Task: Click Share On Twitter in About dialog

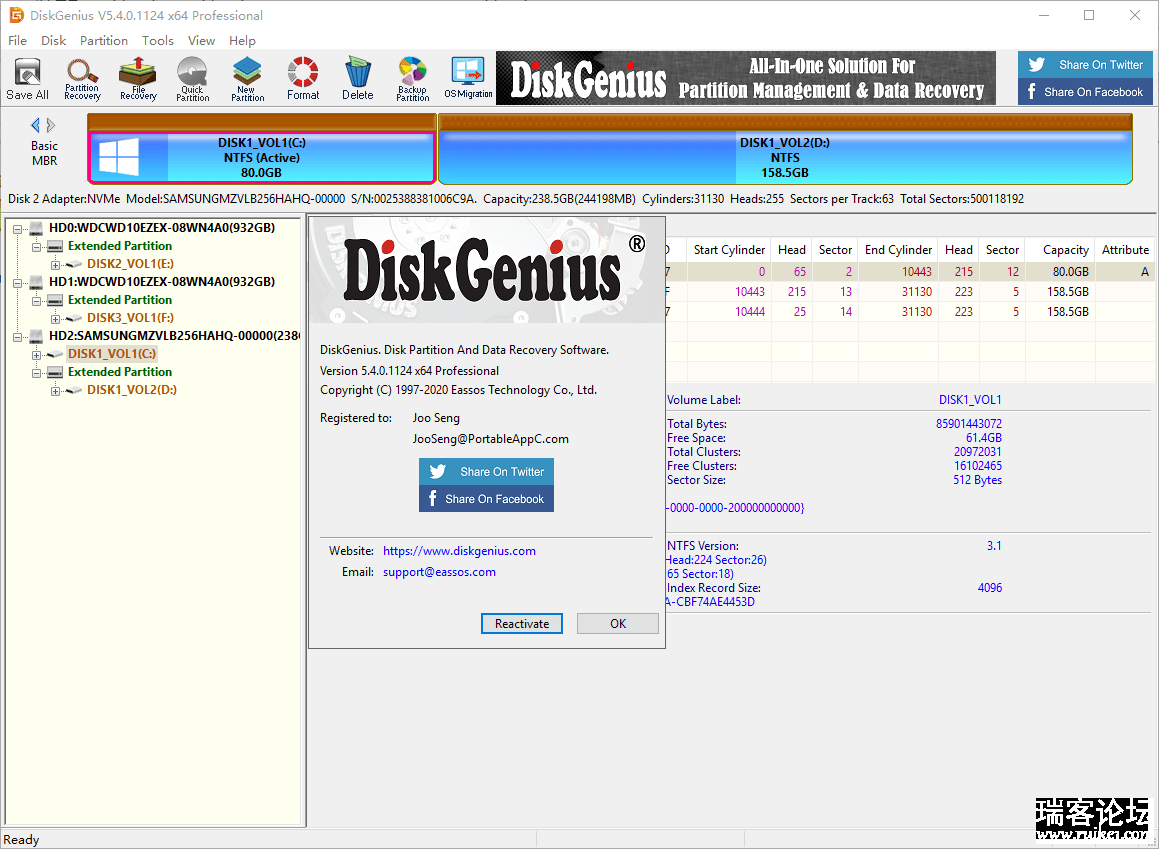Action: [x=486, y=471]
